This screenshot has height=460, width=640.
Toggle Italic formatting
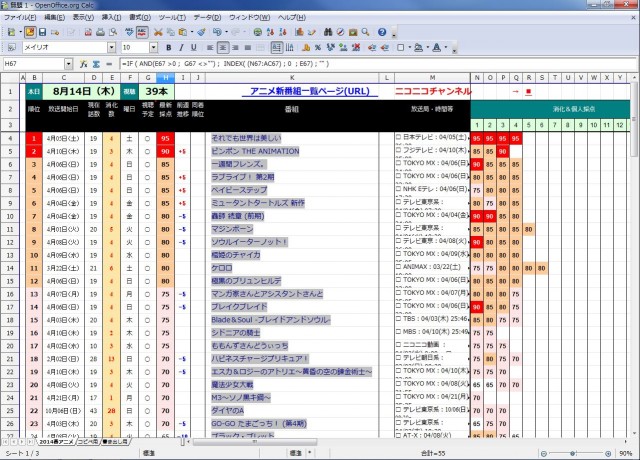[181, 48]
